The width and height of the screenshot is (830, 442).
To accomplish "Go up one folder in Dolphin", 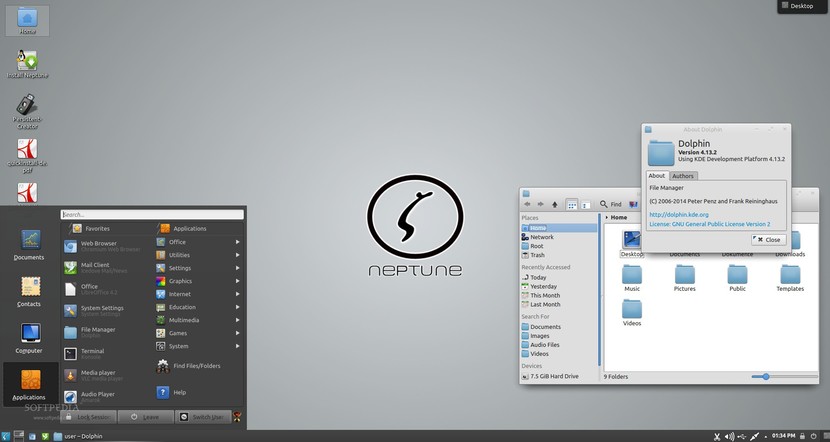I will pos(555,204).
